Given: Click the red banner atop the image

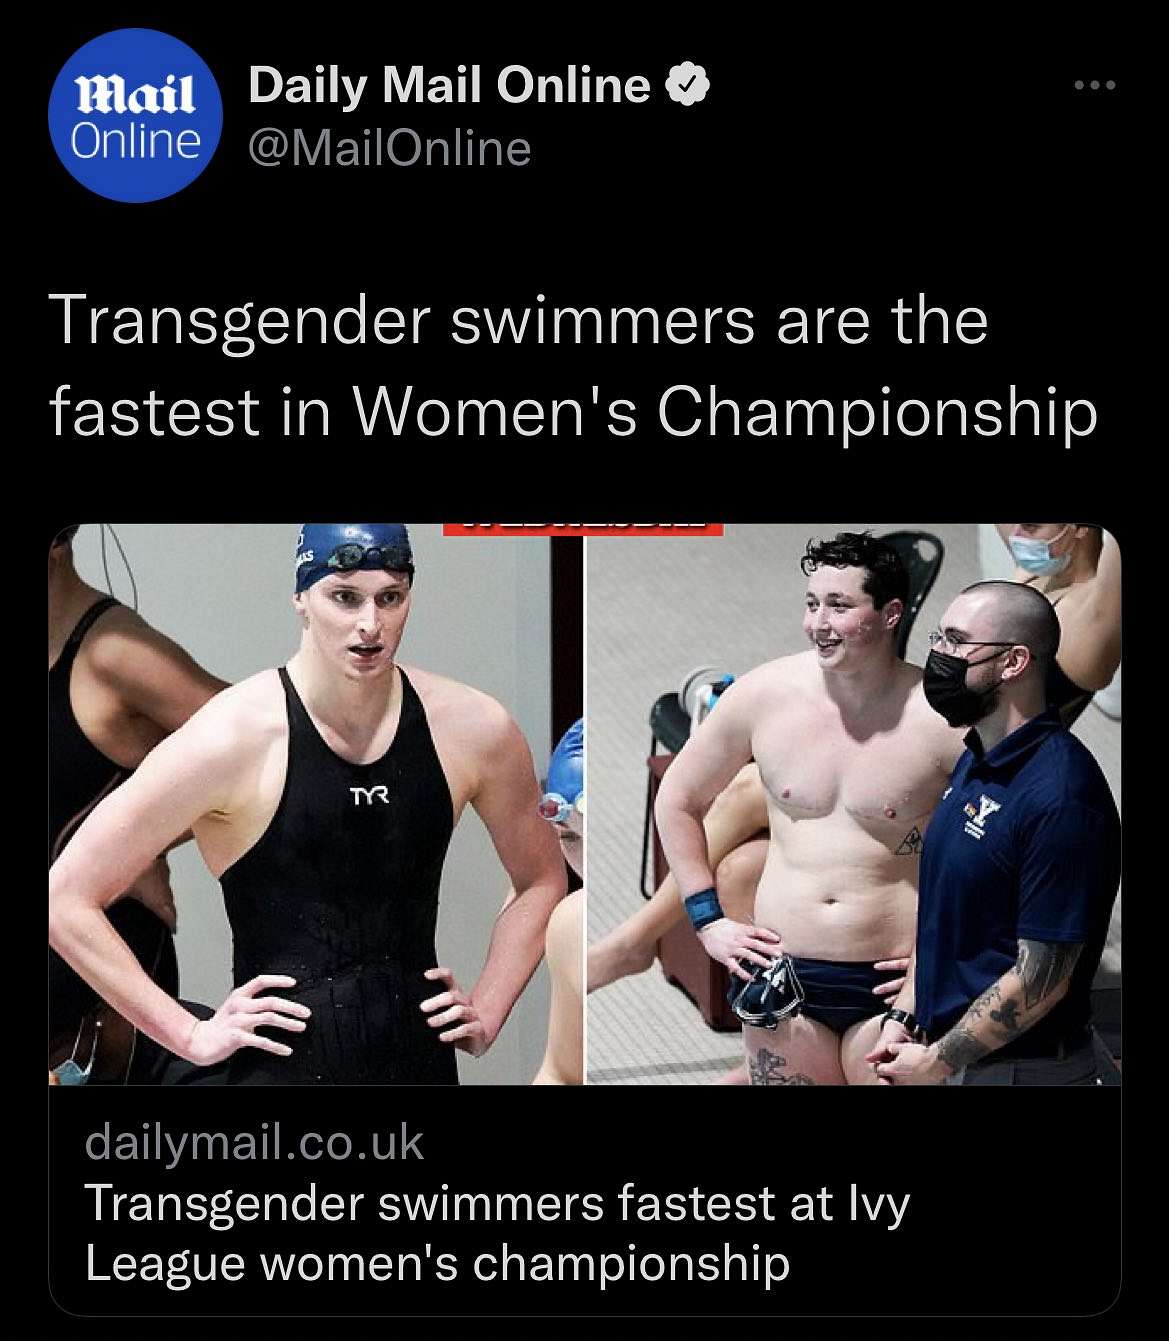Looking at the screenshot, I should point(583,530).
